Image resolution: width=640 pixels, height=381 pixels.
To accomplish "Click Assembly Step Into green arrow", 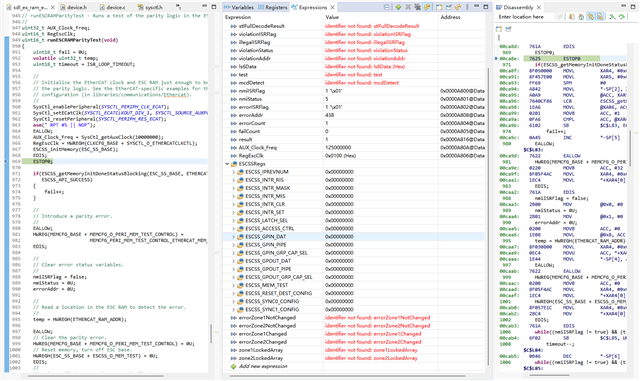I will (612, 17).
